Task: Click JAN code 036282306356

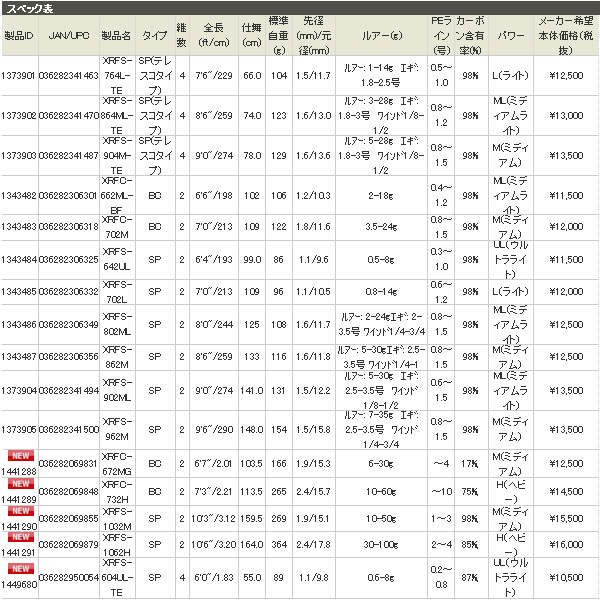Action: pyautogui.click(x=69, y=357)
